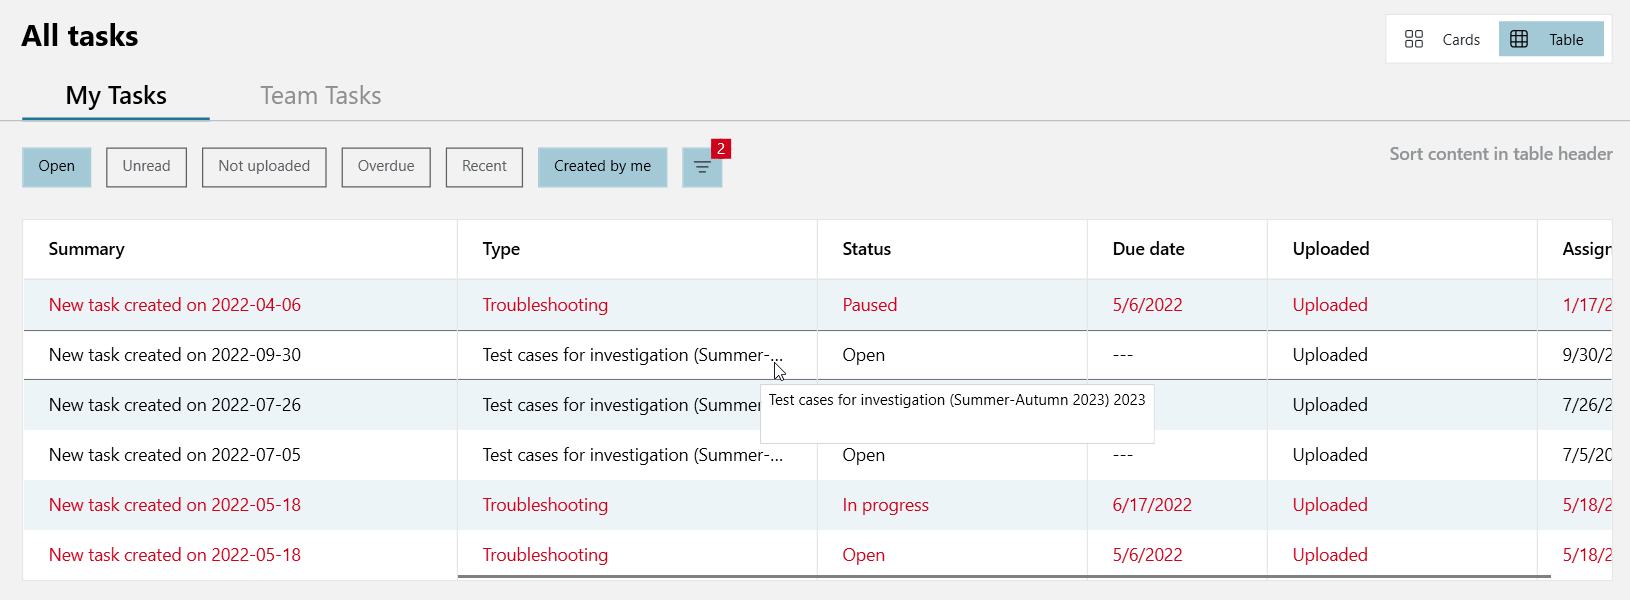Screen dimensions: 1630x600
Task: Toggle the Overdue filter chip
Action: coord(386,167)
